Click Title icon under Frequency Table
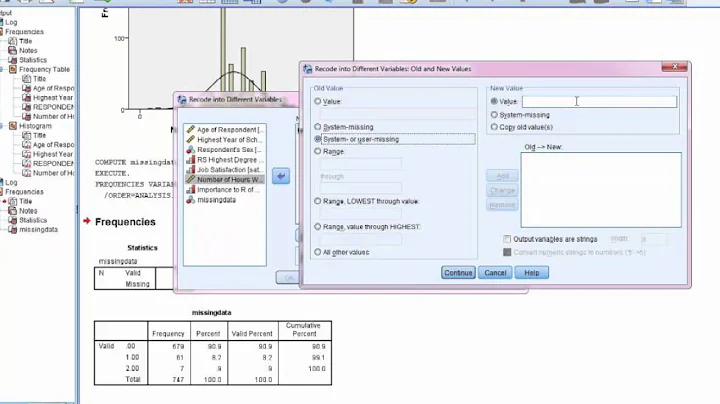720x404 pixels. tap(27, 79)
